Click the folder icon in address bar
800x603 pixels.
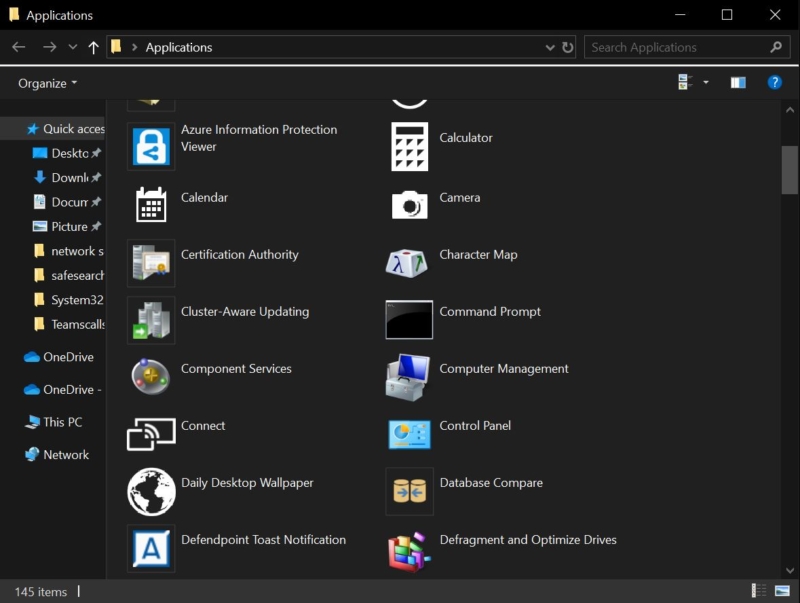pos(116,46)
